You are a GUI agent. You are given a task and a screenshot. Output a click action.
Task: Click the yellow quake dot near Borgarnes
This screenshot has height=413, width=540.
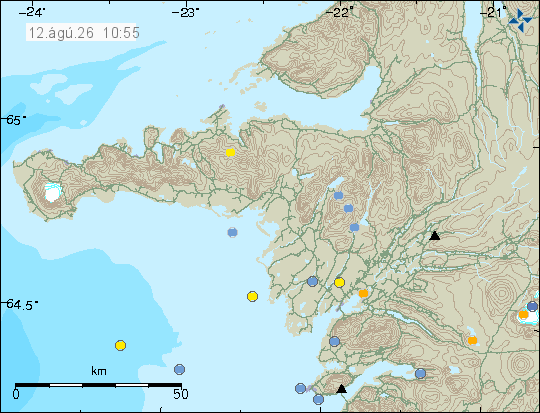[x=340, y=283]
